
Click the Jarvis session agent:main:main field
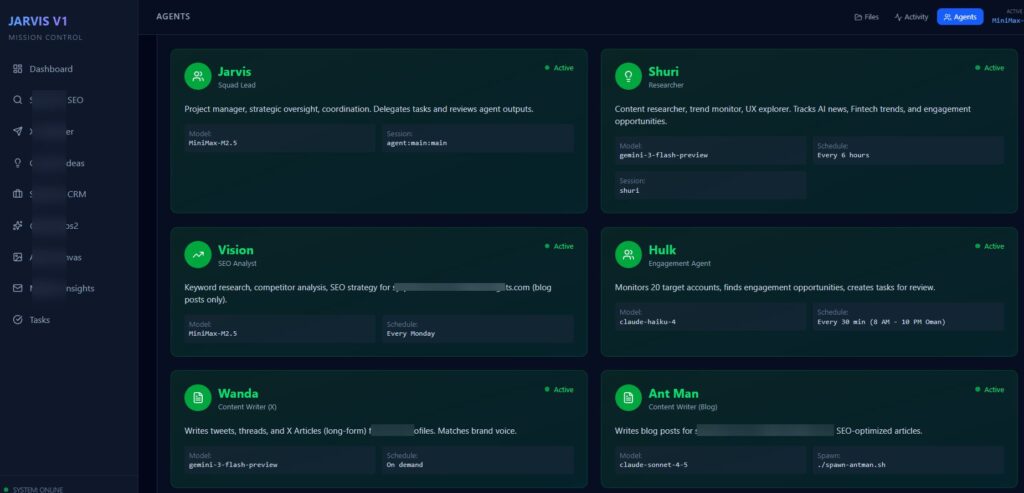tap(478, 139)
